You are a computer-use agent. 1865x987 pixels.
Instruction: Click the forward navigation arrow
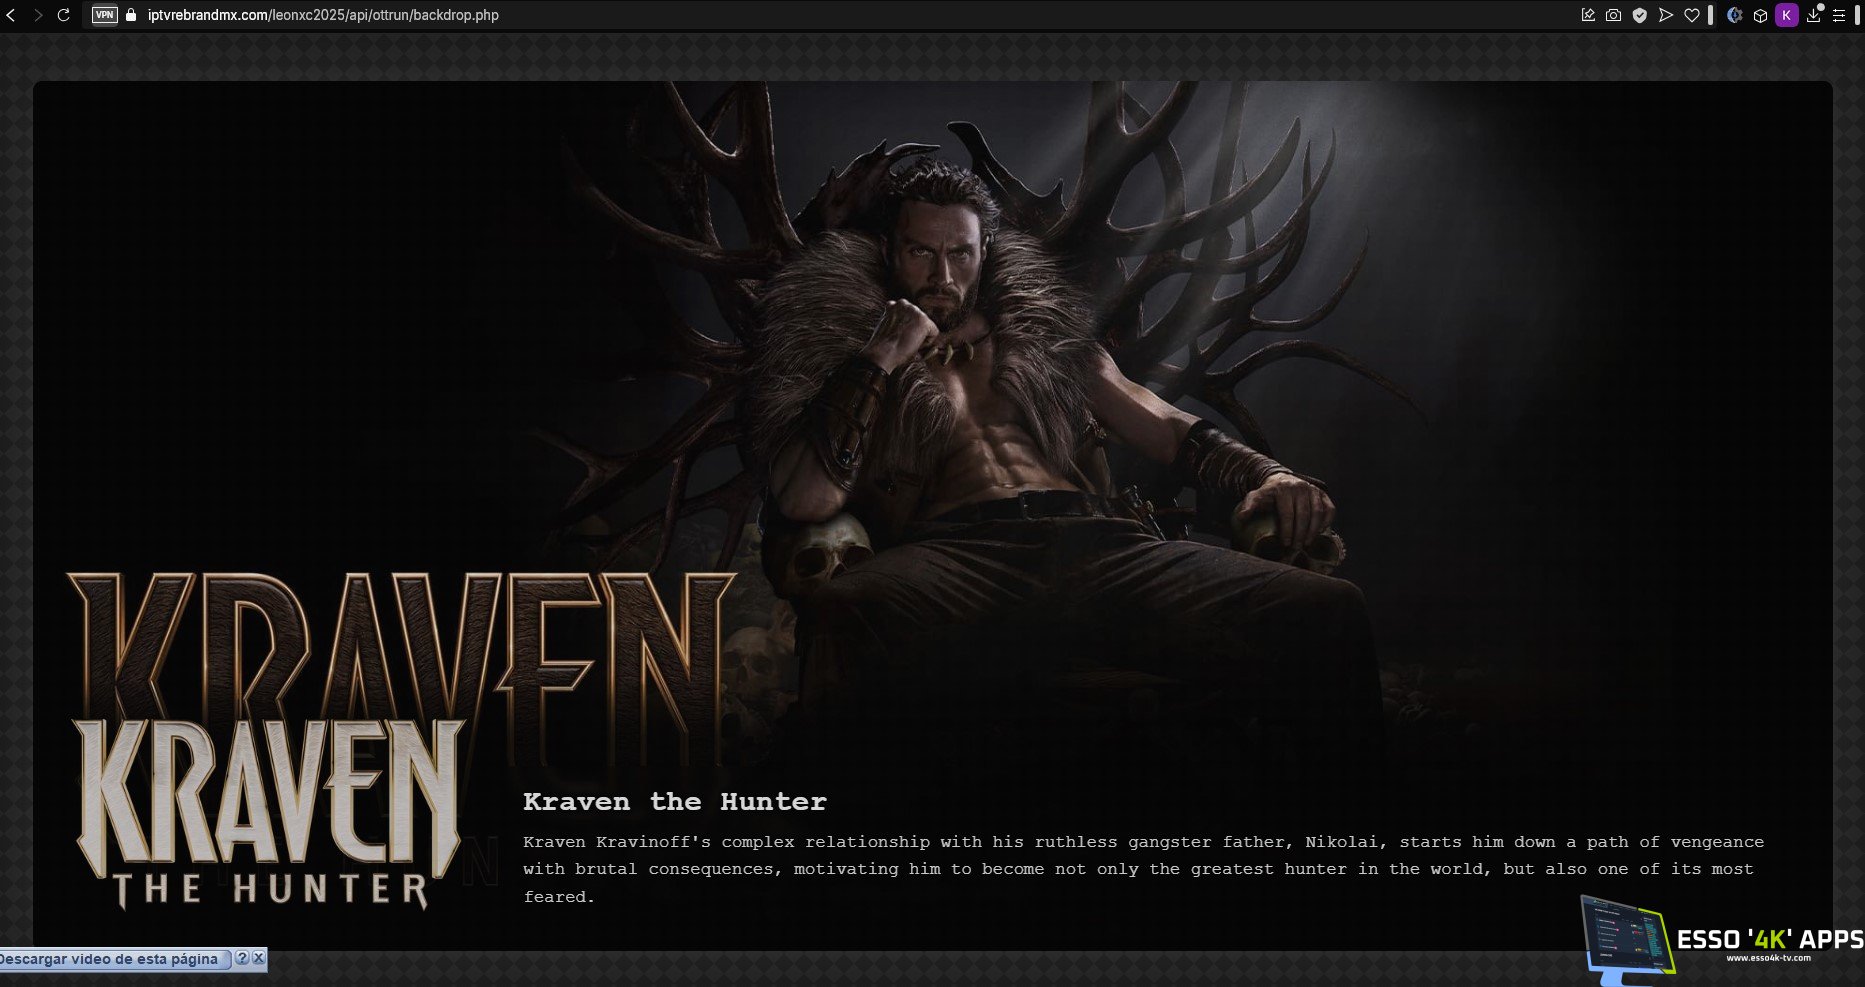(x=38, y=15)
